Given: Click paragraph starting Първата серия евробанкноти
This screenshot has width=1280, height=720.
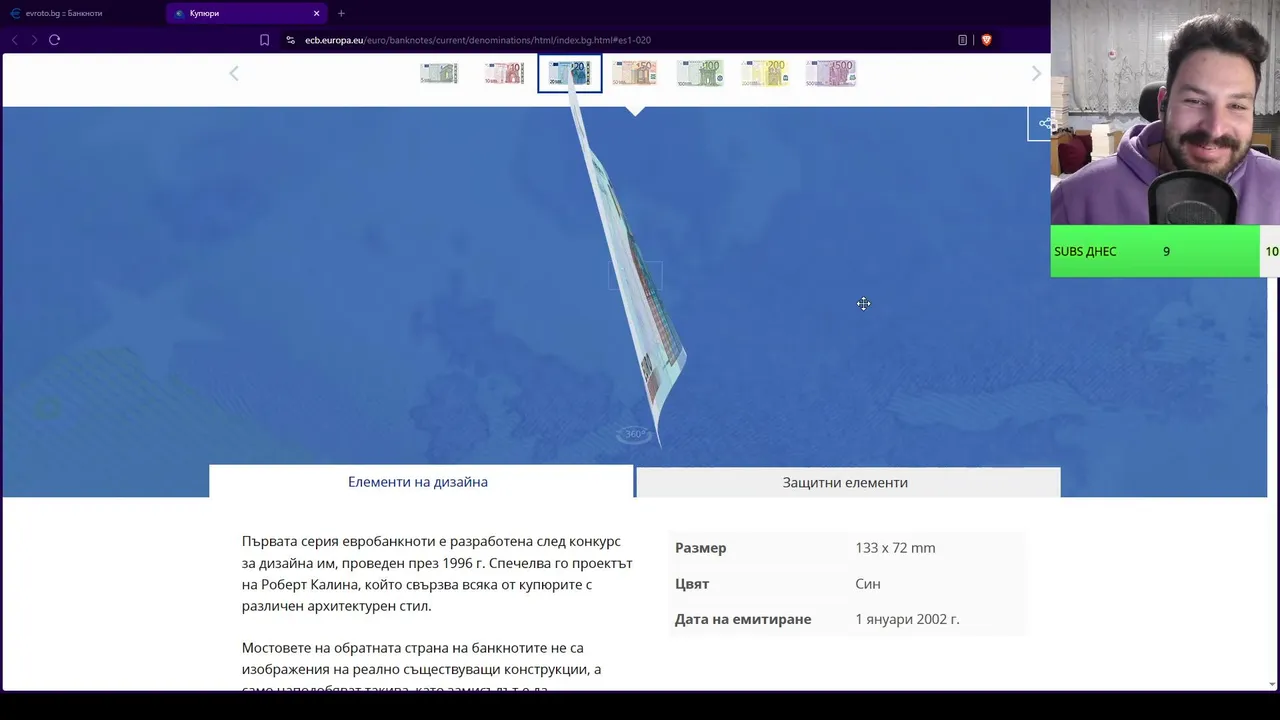Looking at the screenshot, I should 437,573.
